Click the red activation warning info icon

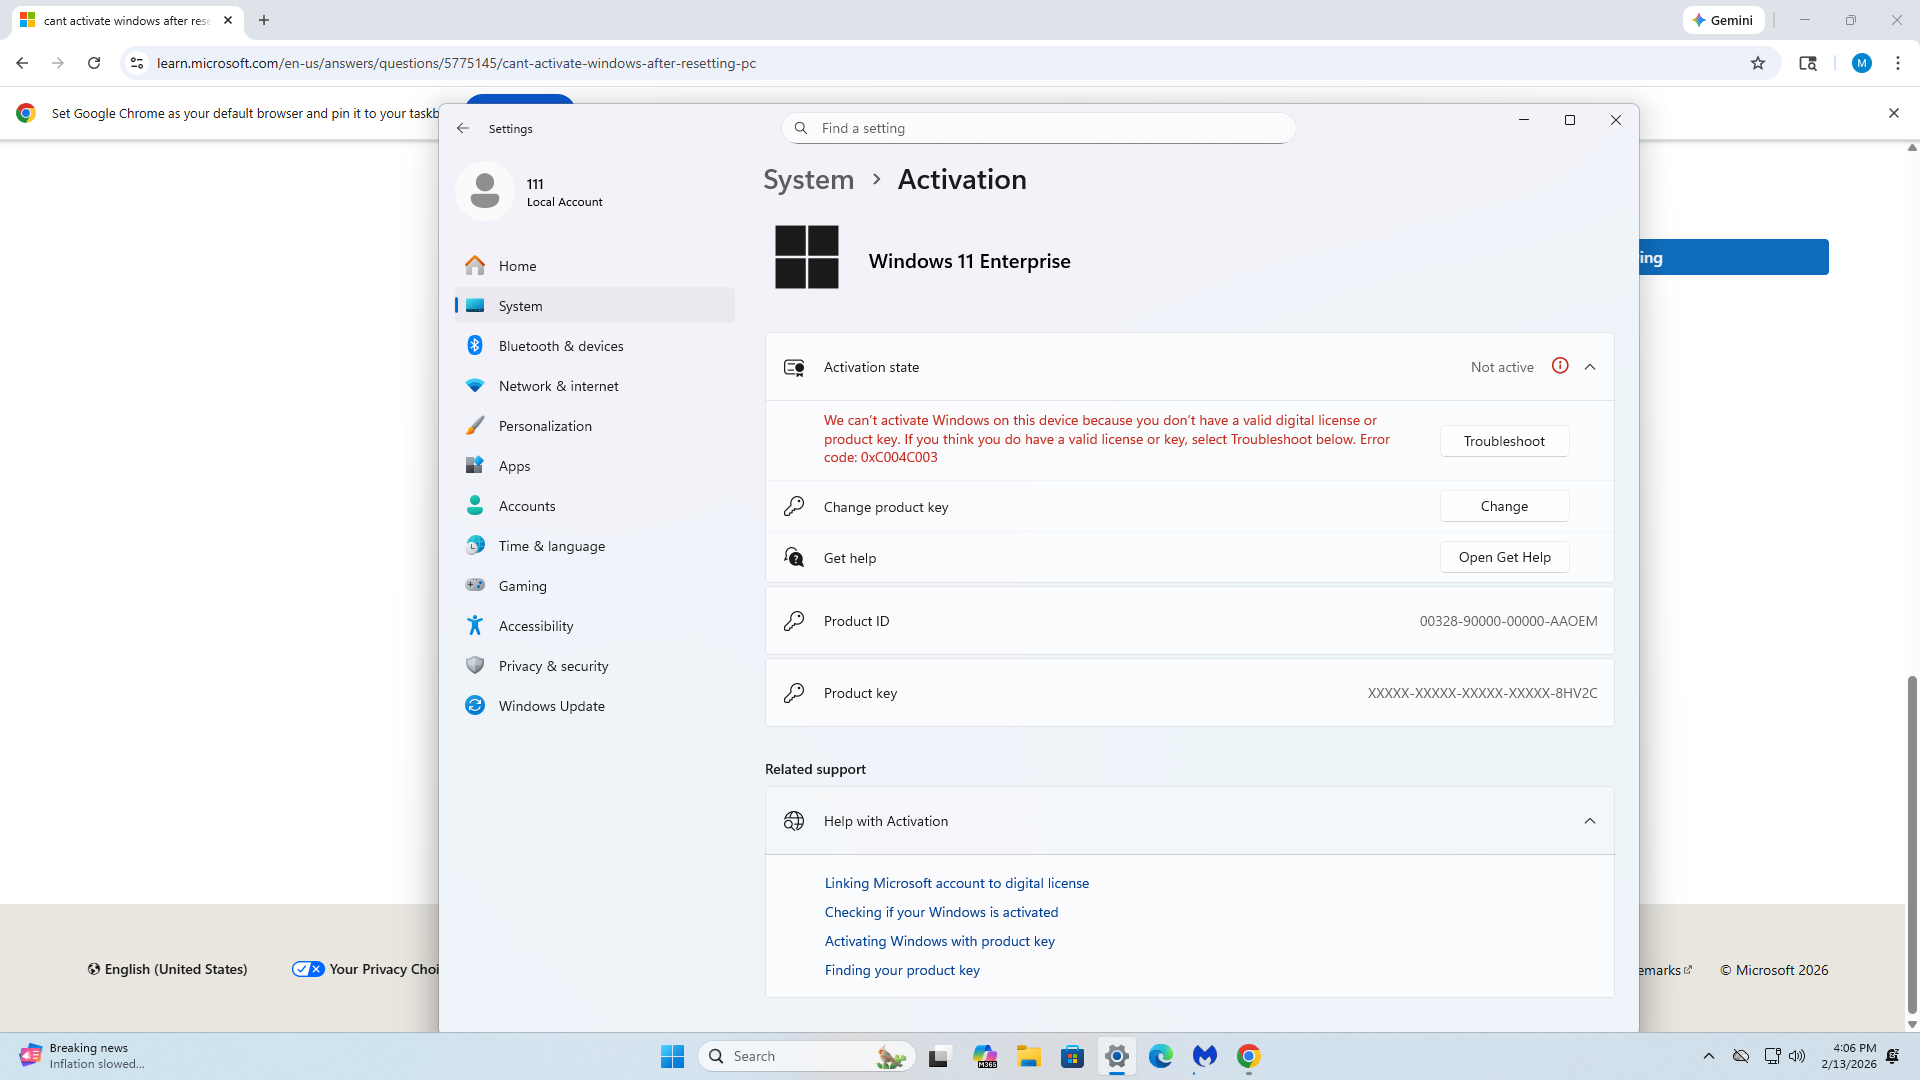coord(1560,366)
